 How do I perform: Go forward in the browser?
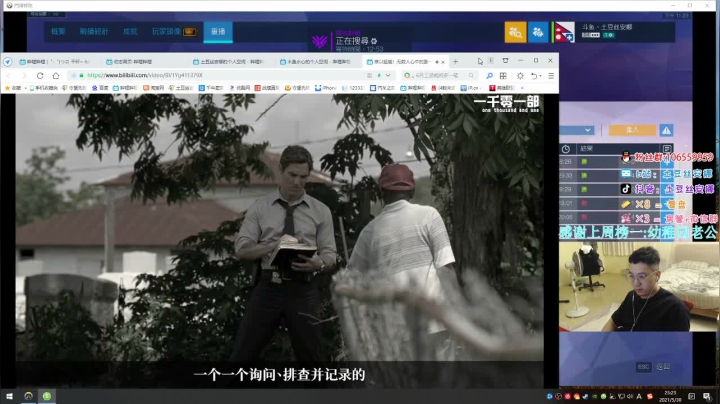click(x=24, y=75)
